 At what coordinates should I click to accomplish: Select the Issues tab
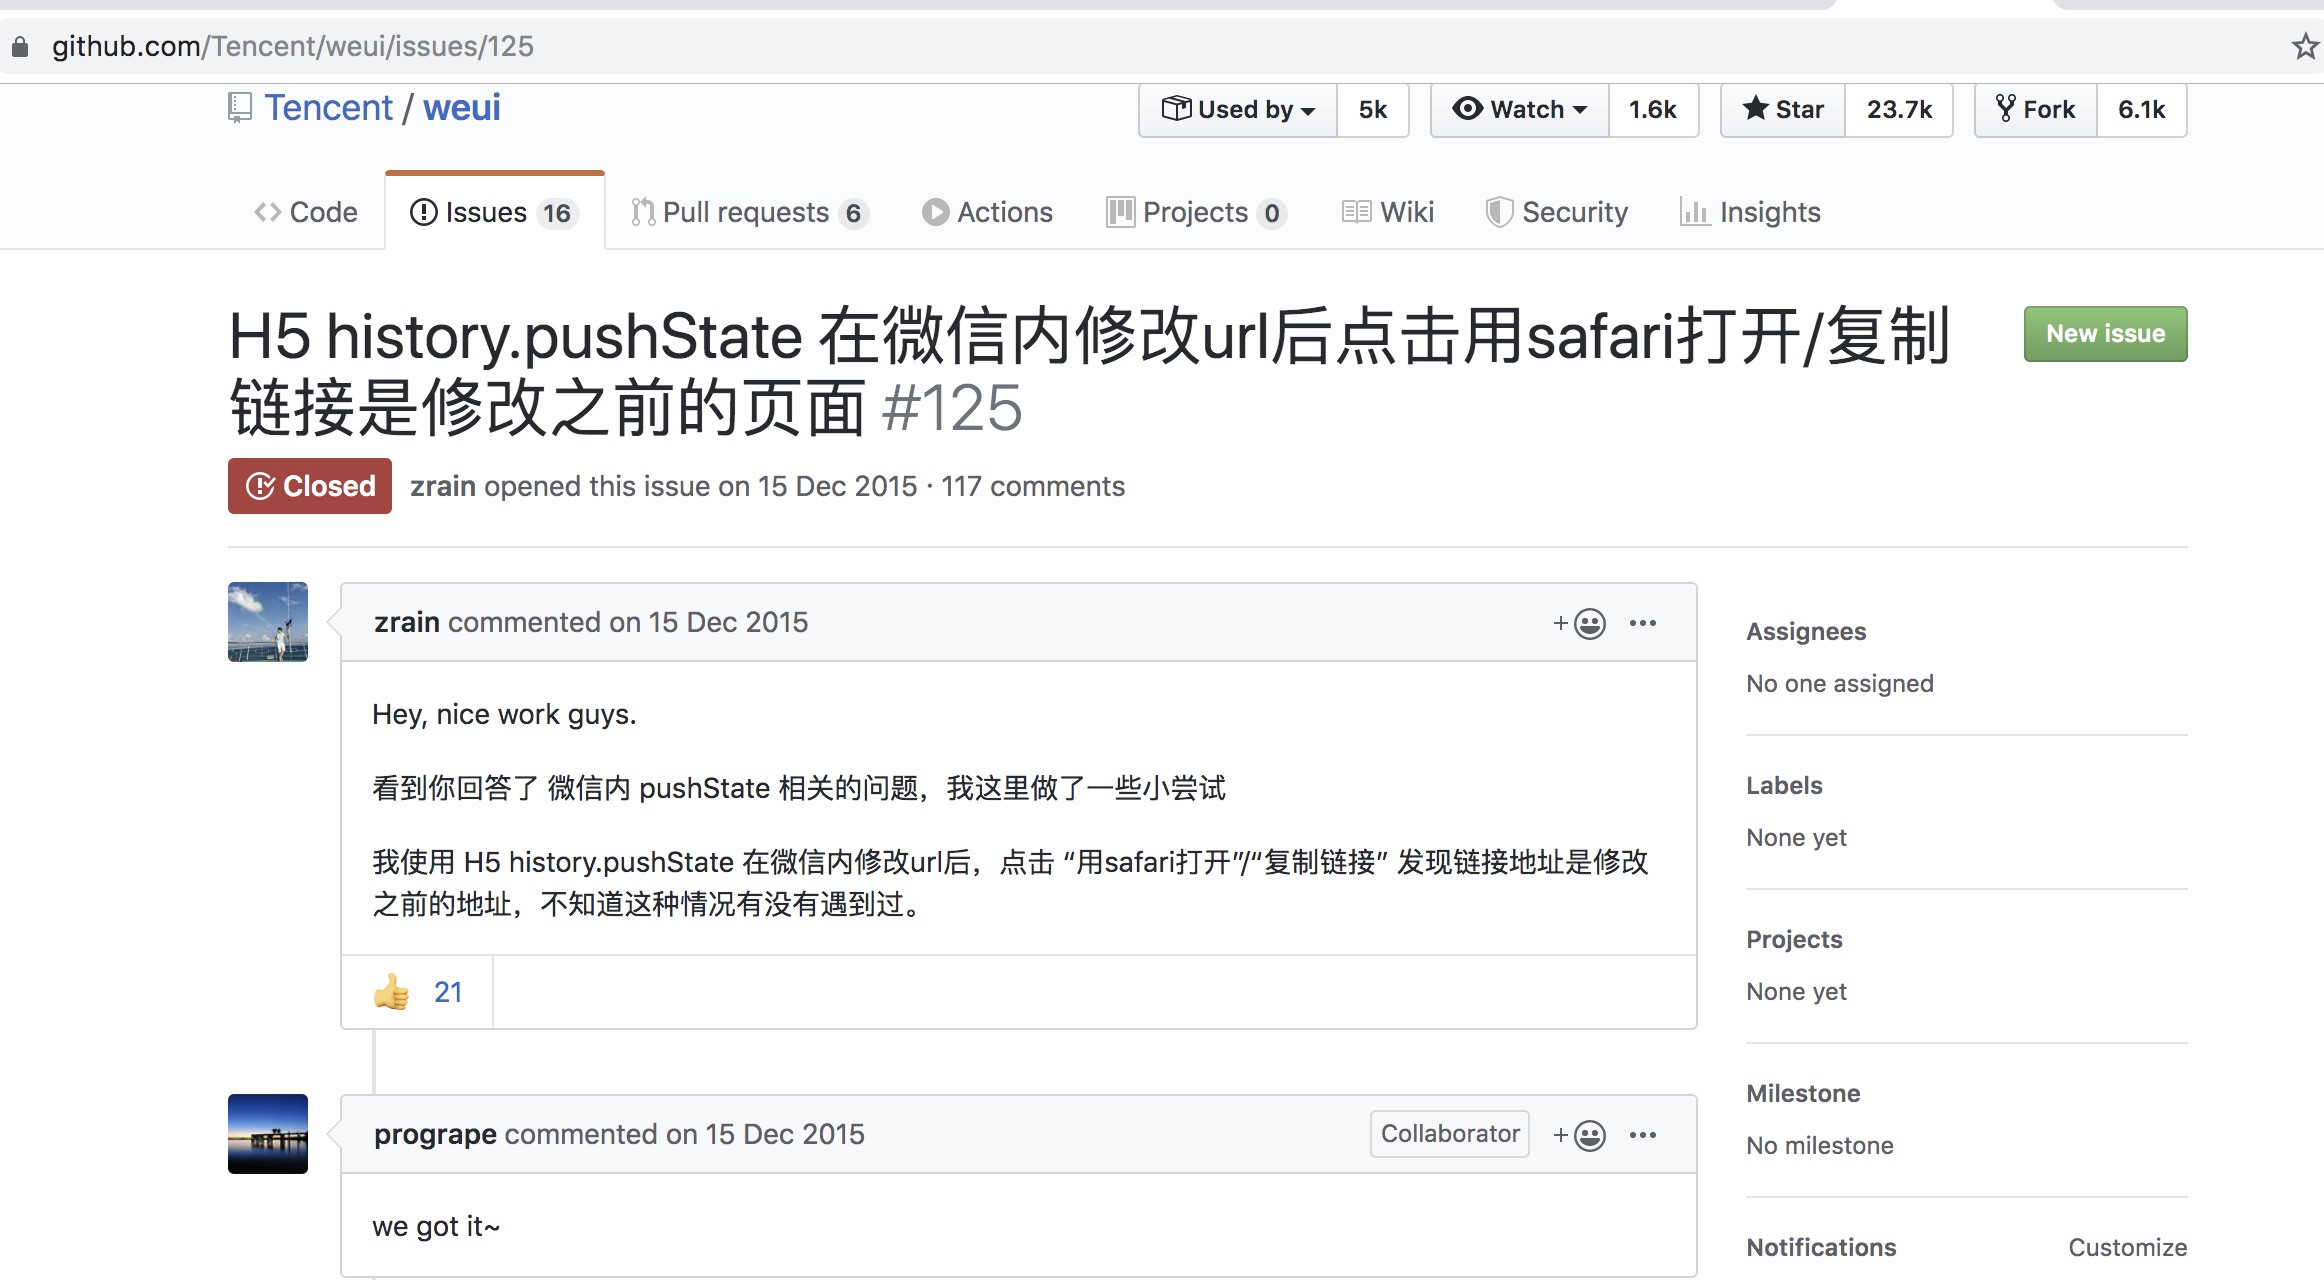tap(495, 212)
